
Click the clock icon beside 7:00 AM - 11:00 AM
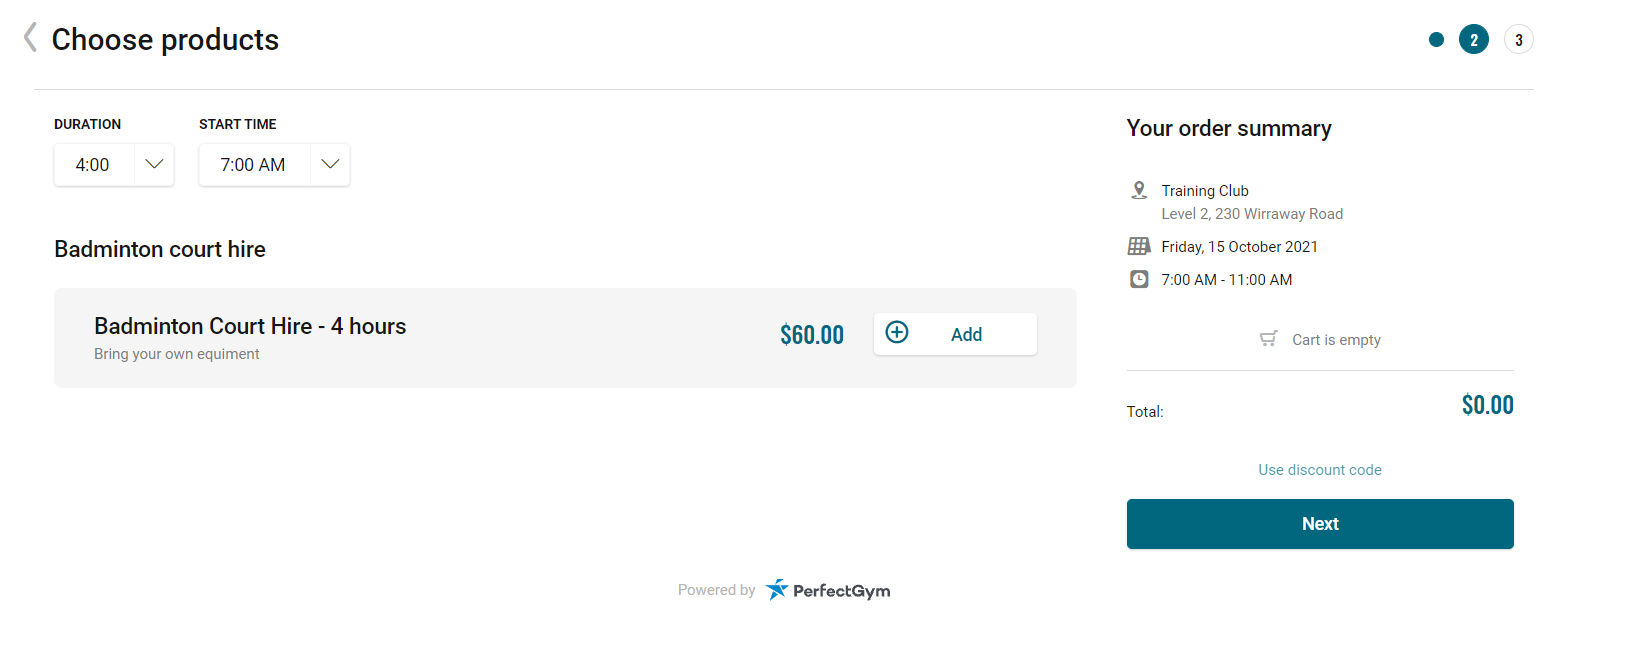[x=1139, y=279]
